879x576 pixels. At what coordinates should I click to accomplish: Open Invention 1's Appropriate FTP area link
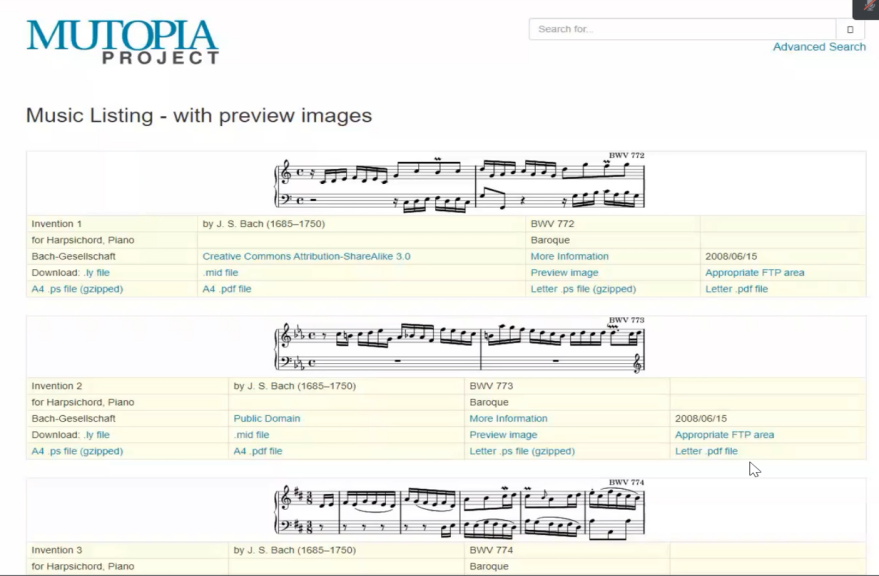pyautogui.click(x=754, y=273)
